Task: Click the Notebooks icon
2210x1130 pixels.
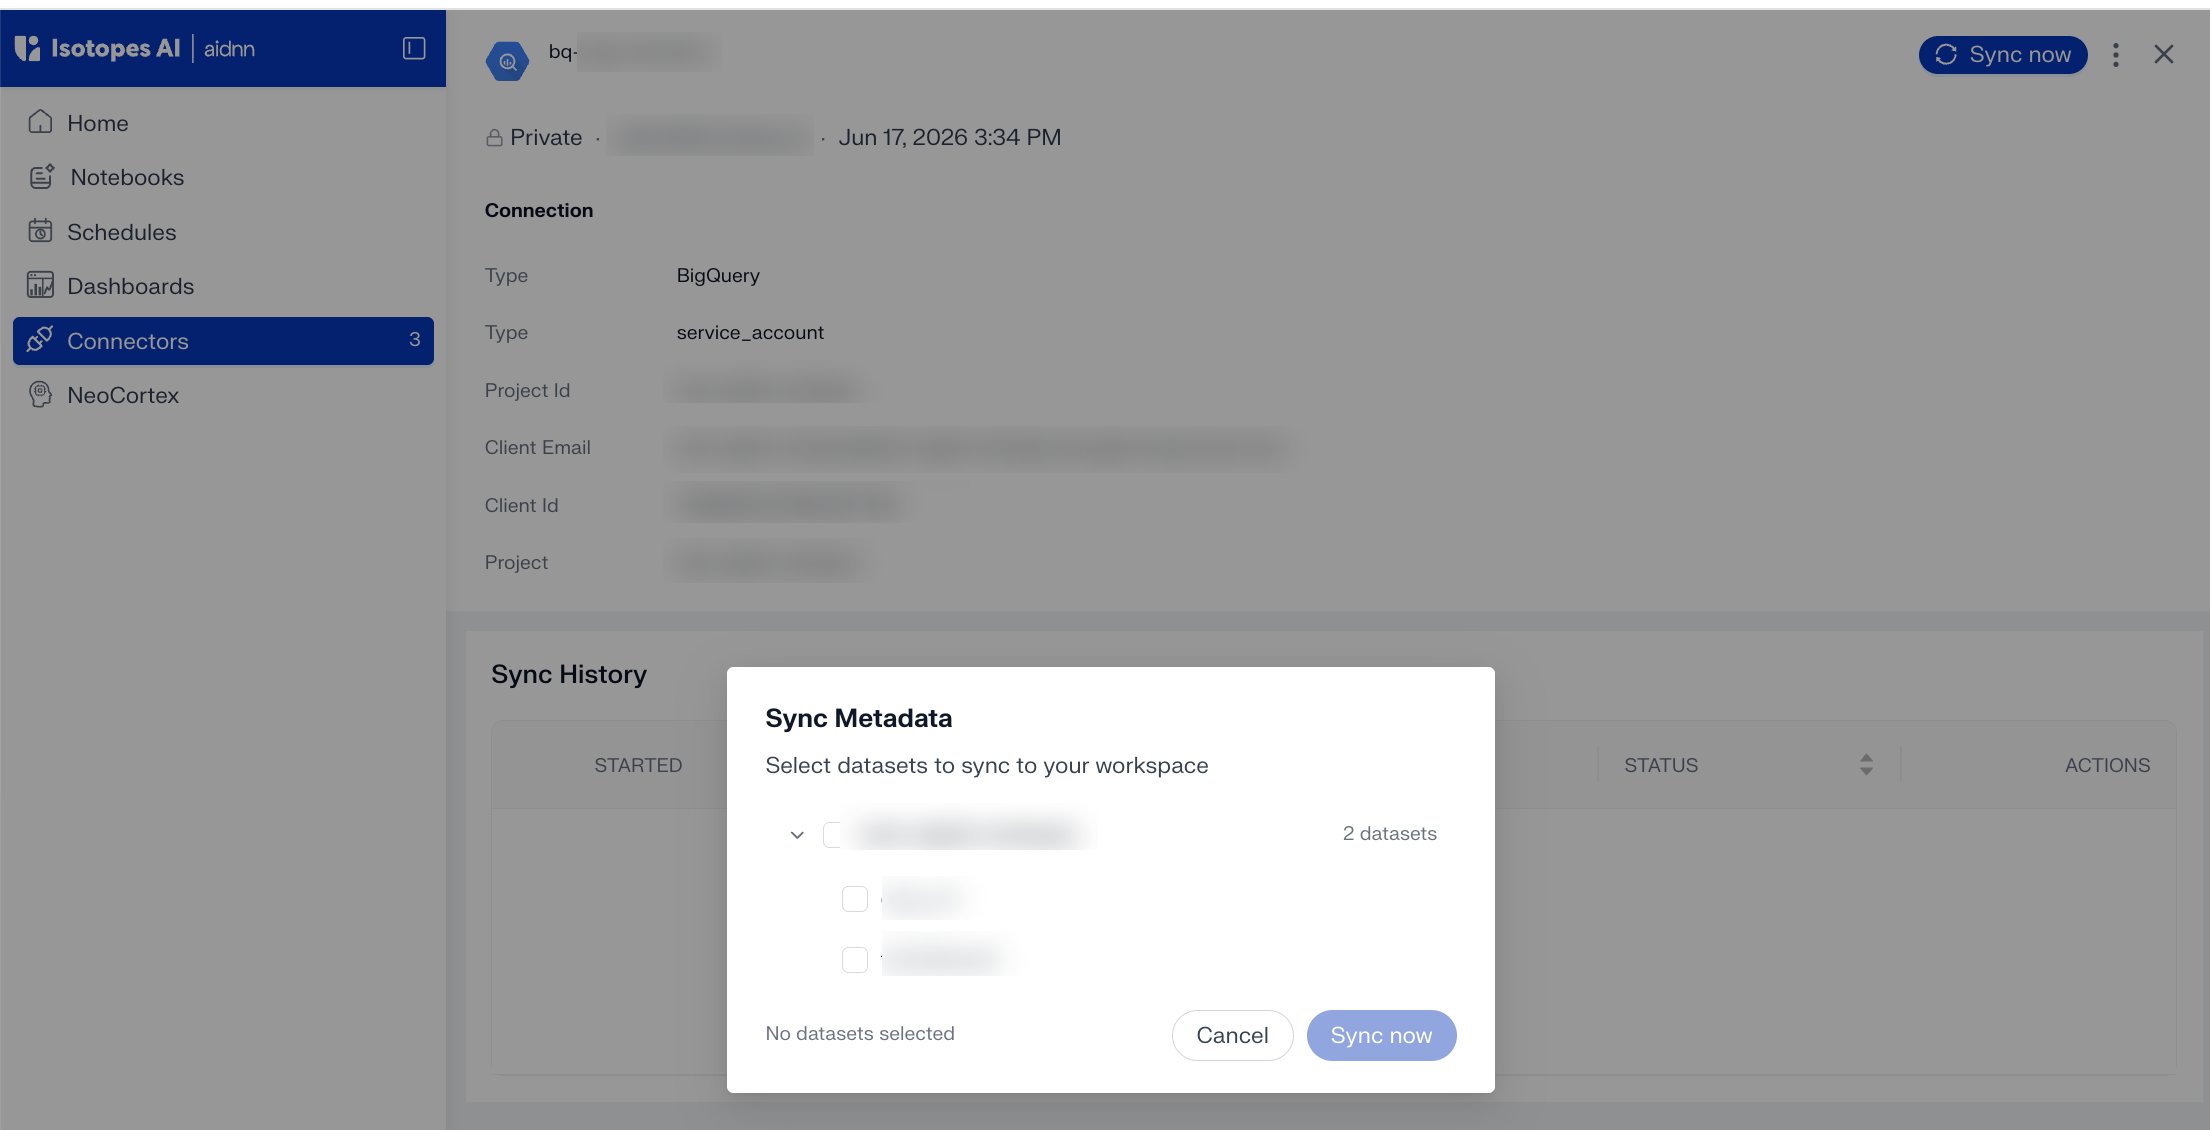Action: pos(41,177)
